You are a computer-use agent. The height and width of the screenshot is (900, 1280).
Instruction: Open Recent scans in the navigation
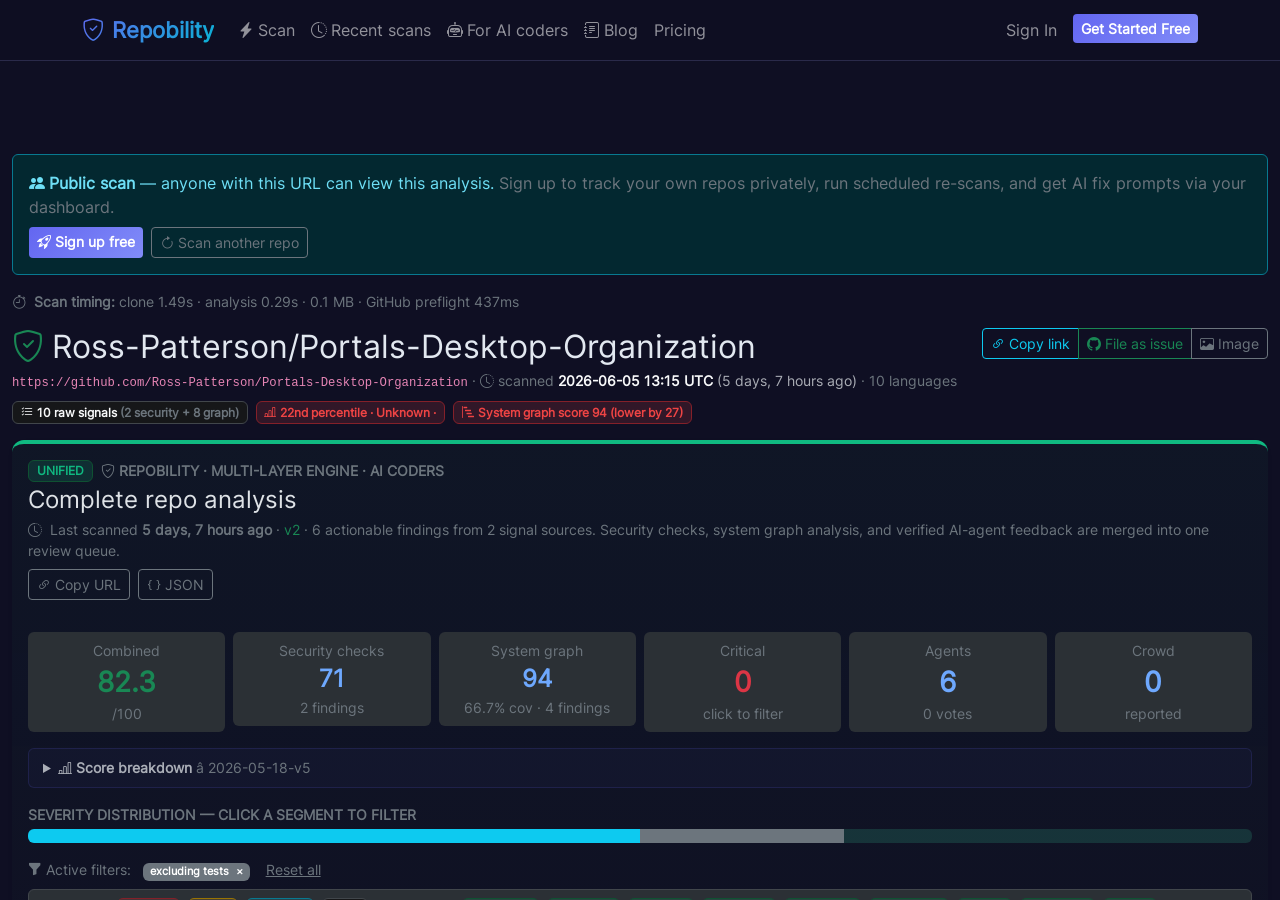371,30
